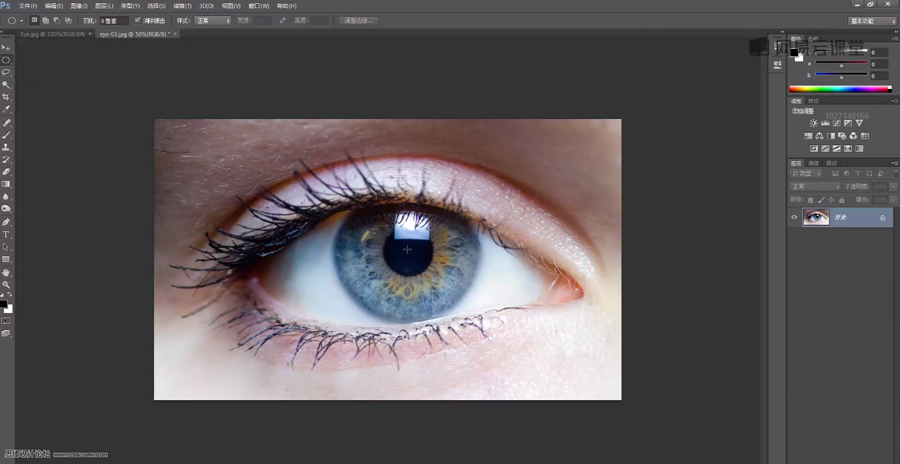
Task: Click the 调整边缘 (Refine Edge) button
Action: coord(358,20)
